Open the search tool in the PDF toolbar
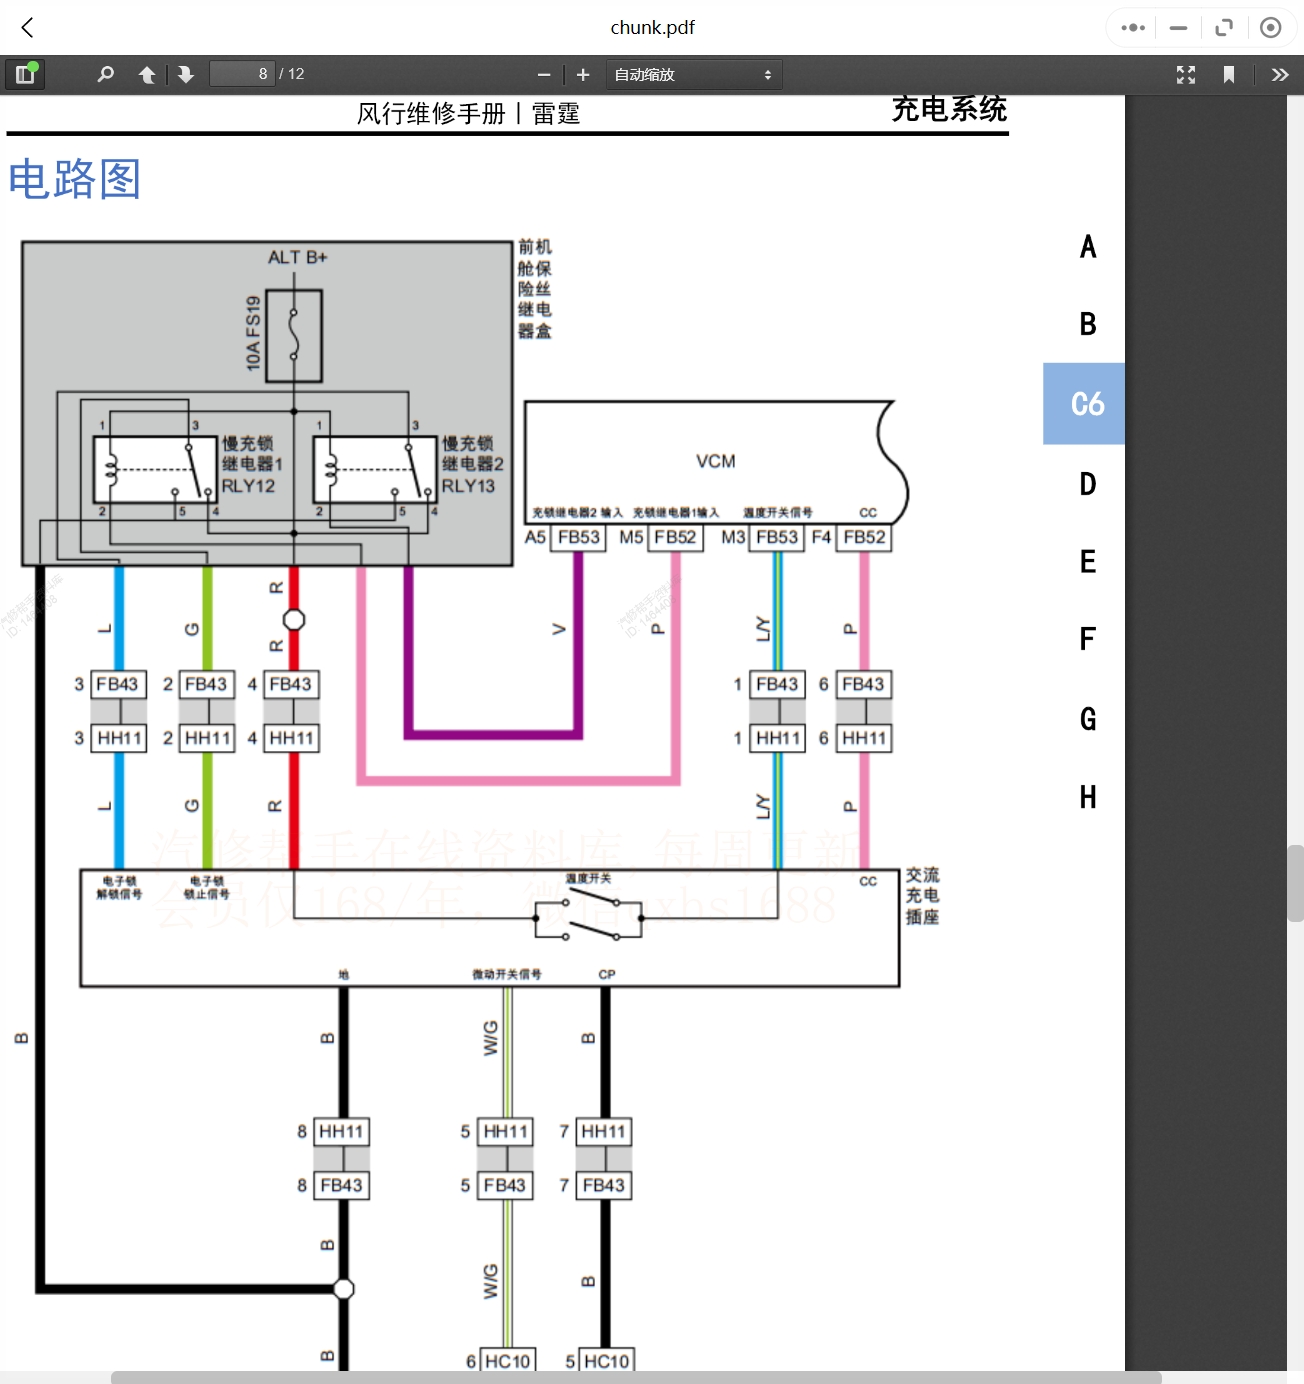This screenshot has width=1304, height=1384. pos(105,73)
